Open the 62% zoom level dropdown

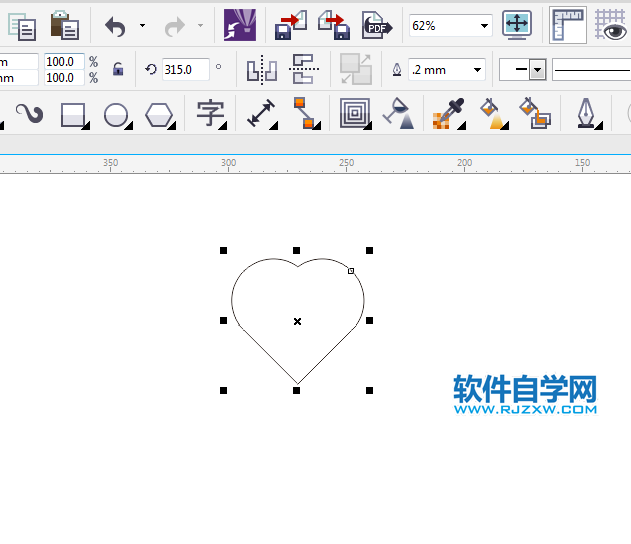click(484, 26)
